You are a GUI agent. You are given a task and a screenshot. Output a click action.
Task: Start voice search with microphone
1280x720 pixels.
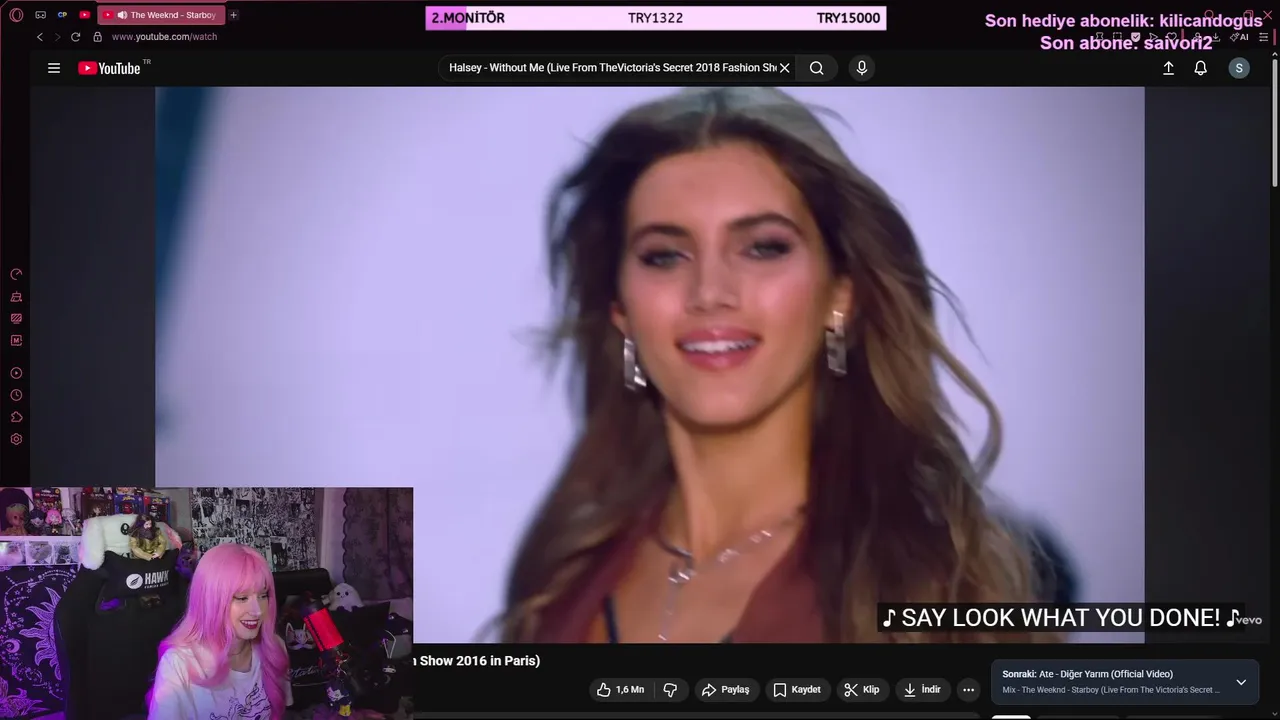[x=862, y=68]
